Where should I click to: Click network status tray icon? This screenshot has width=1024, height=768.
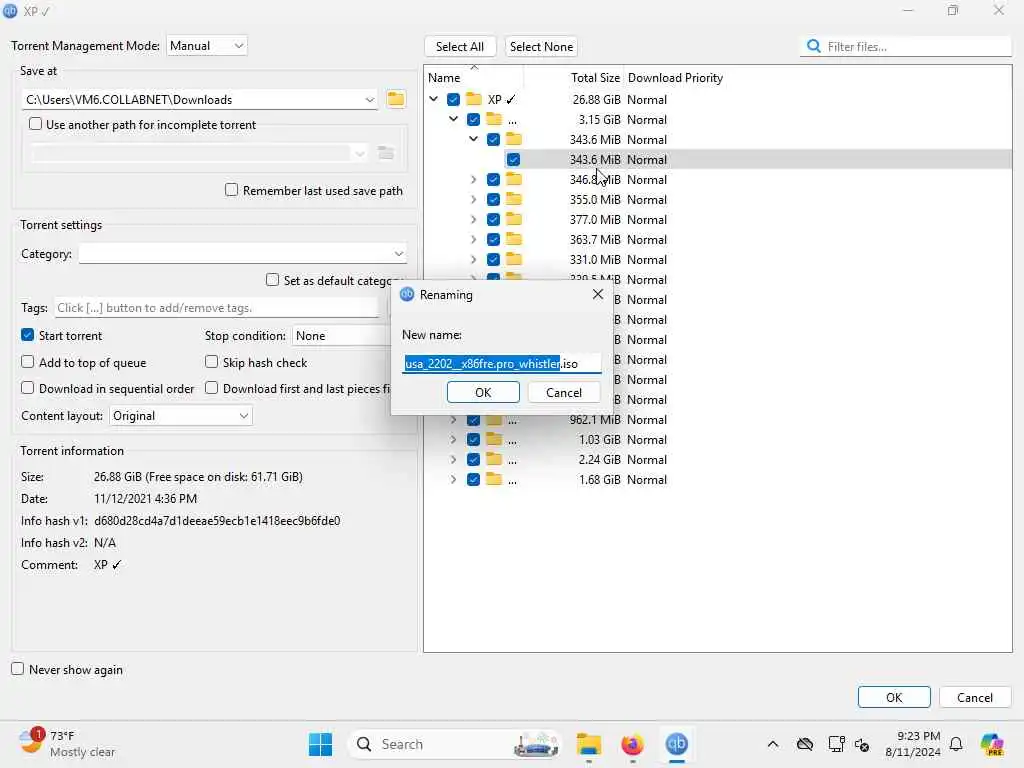pyautogui.click(x=837, y=744)
